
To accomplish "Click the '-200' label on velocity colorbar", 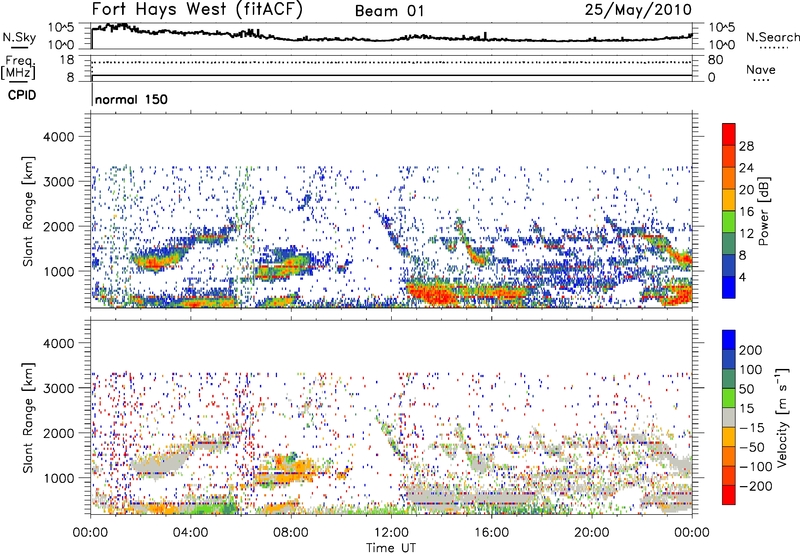I will [756, 487].
